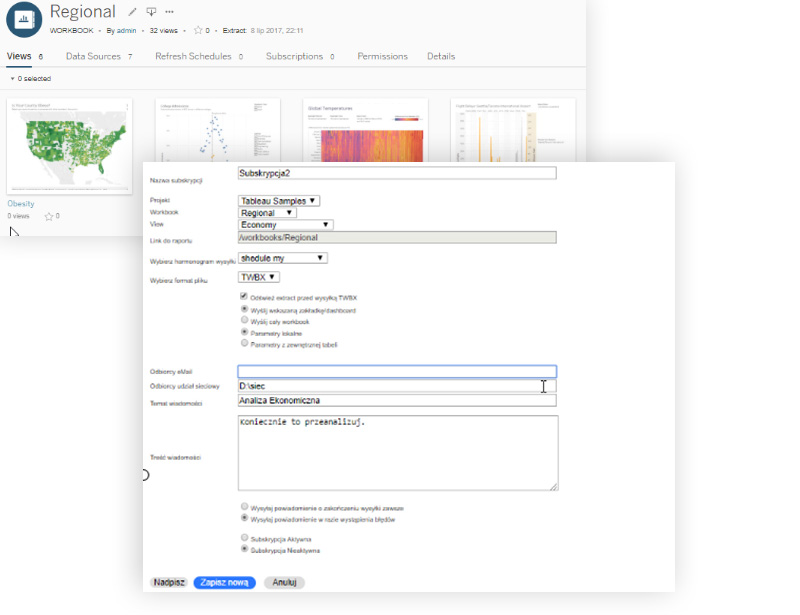The image size is (800, 615).
Task: Click the extract date '8 lip 2017, 22:11'
Action: pos(277,31)
